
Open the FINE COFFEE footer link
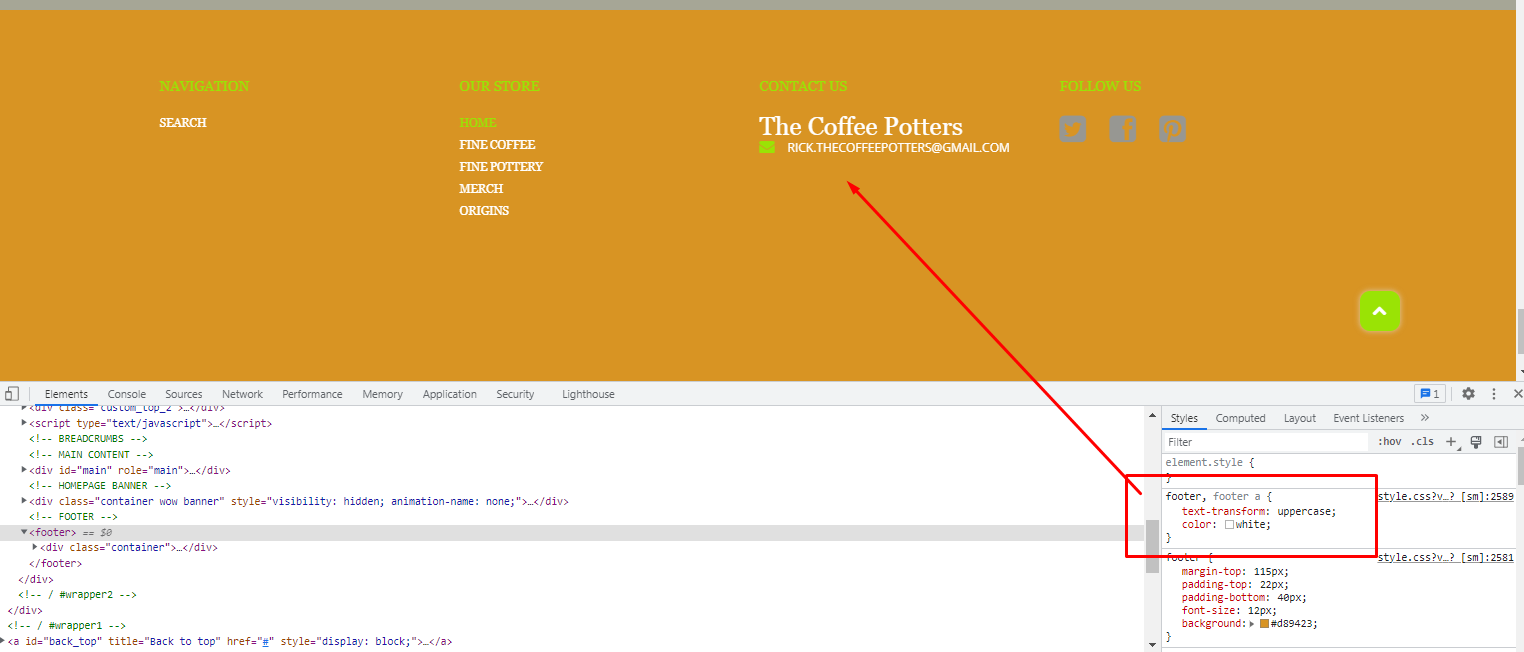[497, 145]
